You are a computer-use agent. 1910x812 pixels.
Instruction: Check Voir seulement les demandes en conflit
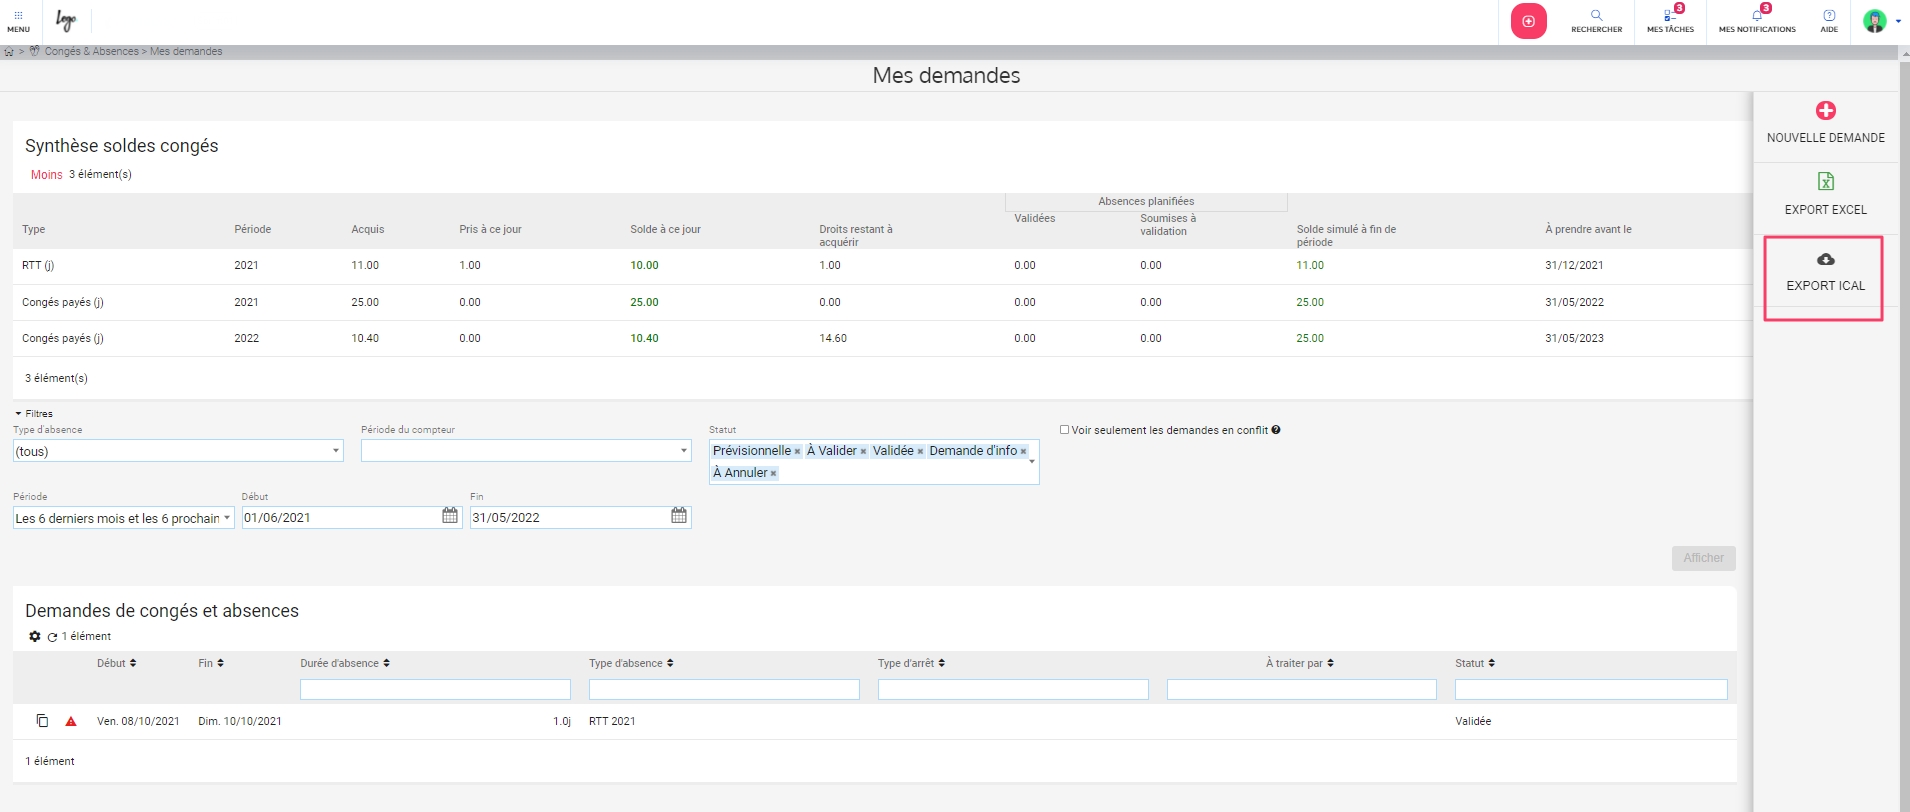[1064, 430]
